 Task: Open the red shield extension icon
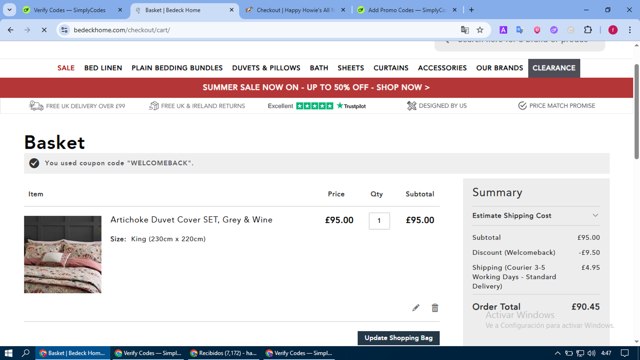tap(537, 30)
